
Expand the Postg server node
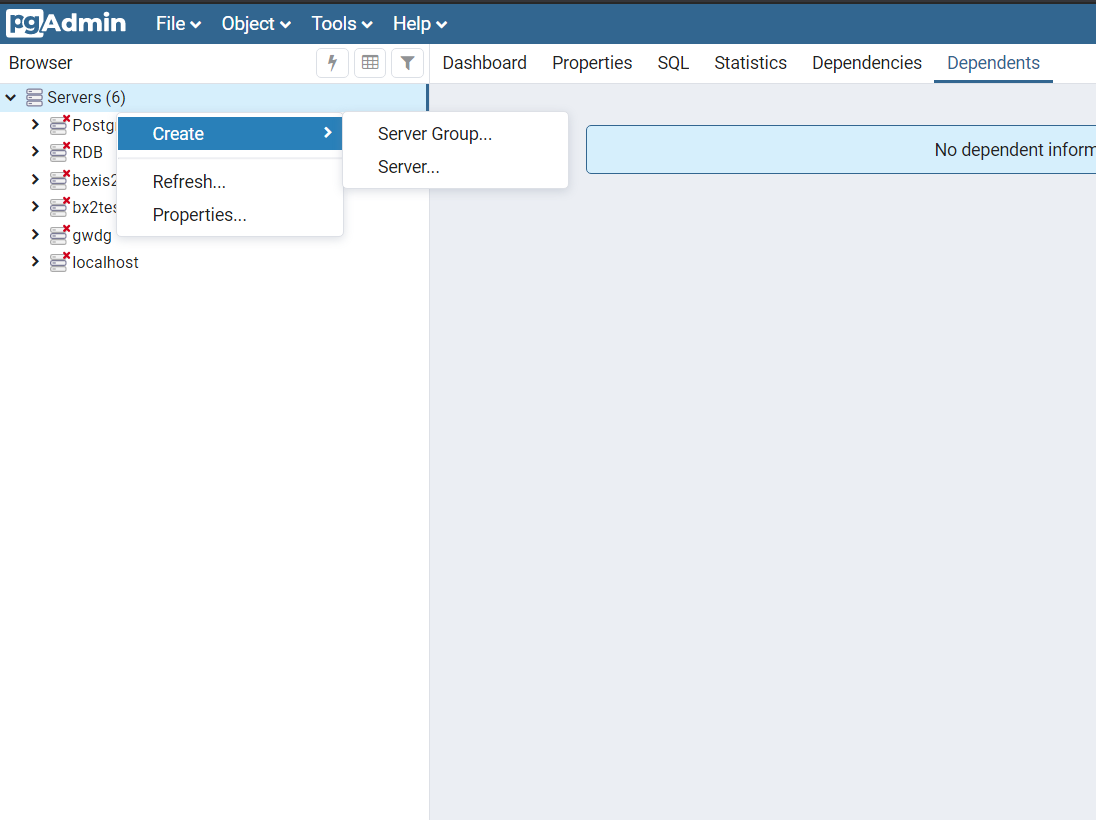point(35,124)
